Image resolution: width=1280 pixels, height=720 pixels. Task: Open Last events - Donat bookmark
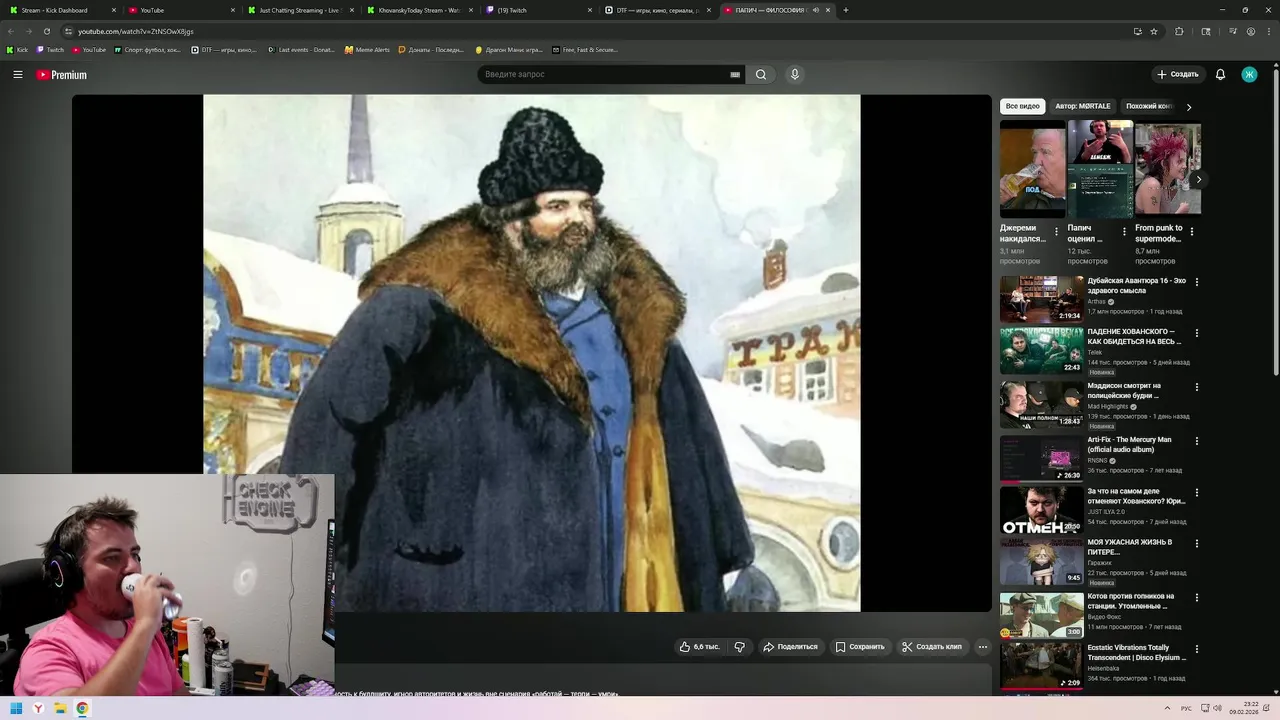point(301,50)
